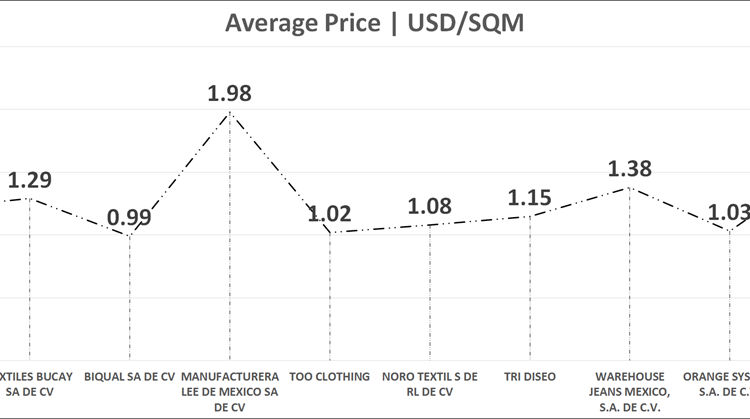The width and height of the screenshot is (750, 419).
Task: Select the ORANGE SYS axis label
Action: pos(718,384)
